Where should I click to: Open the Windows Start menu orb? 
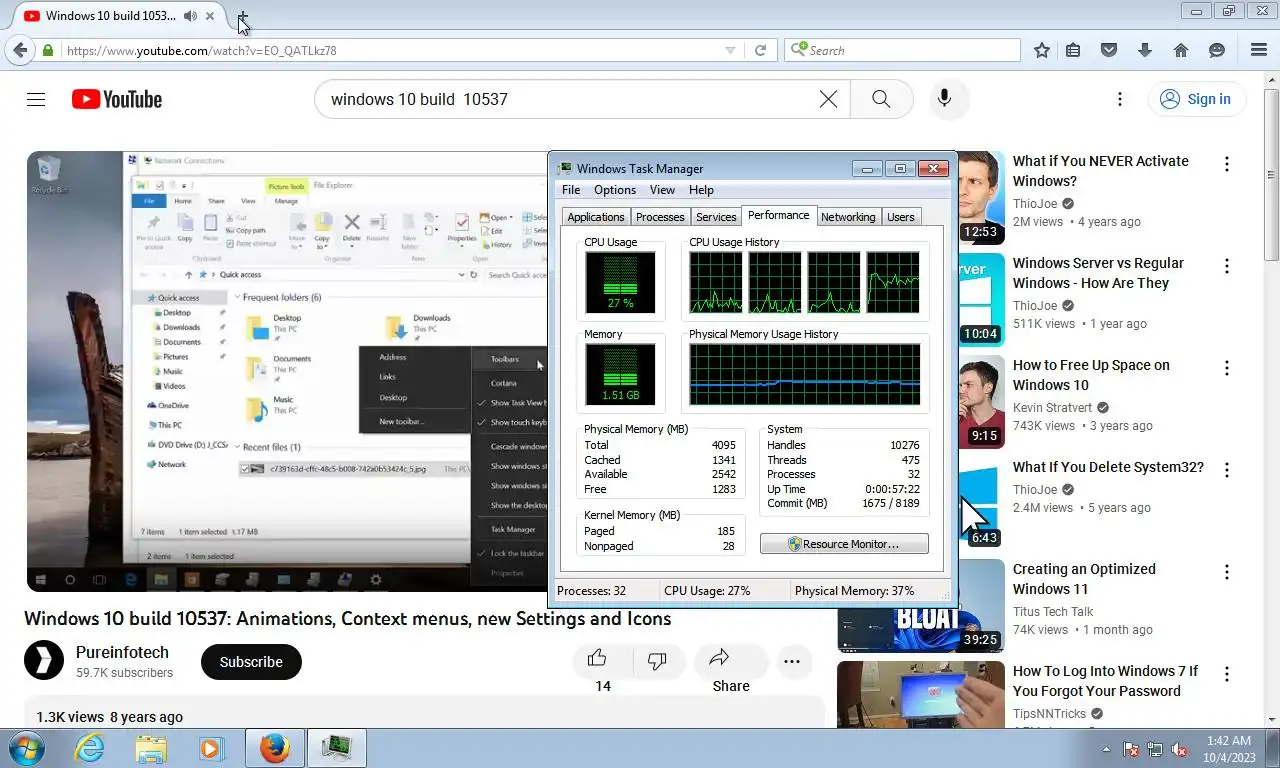pos(26,748)
